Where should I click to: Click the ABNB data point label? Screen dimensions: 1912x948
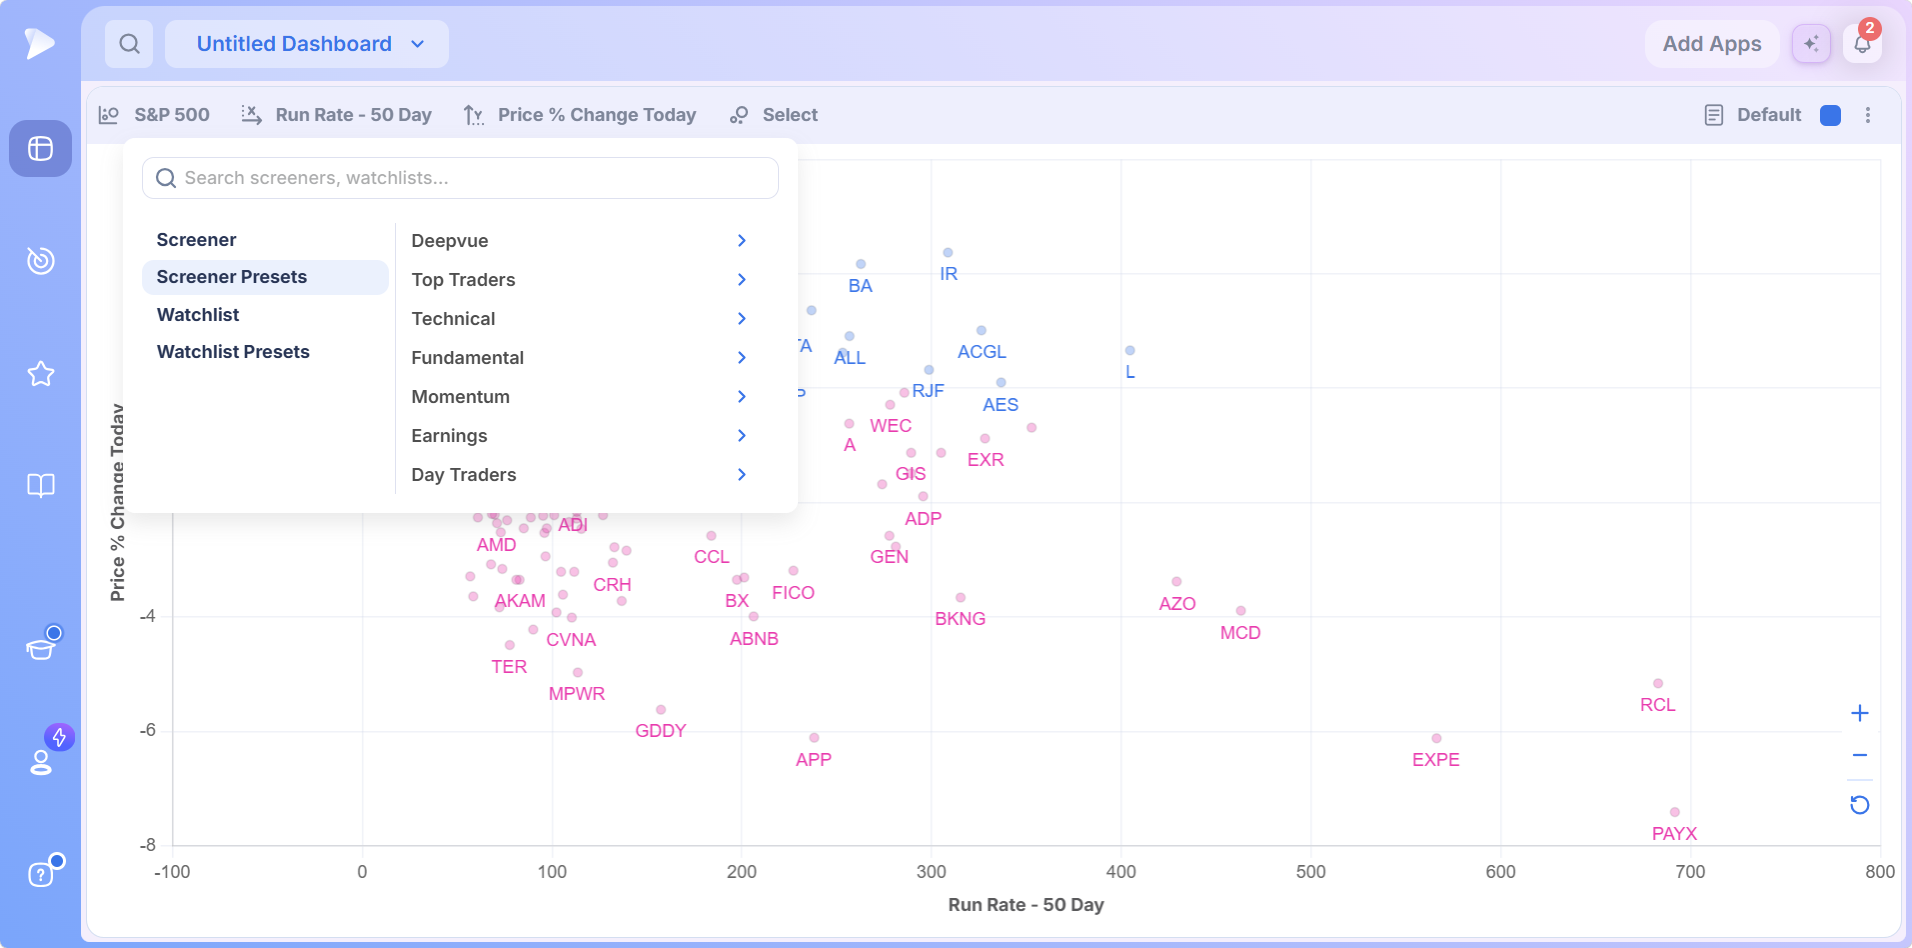(754, 639)
